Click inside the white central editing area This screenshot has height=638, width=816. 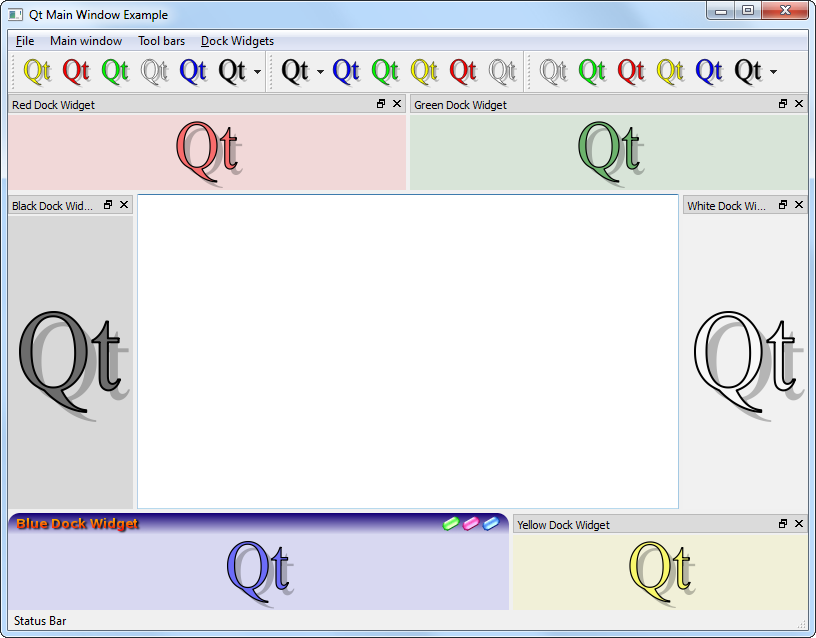click(x=407, y=351)
